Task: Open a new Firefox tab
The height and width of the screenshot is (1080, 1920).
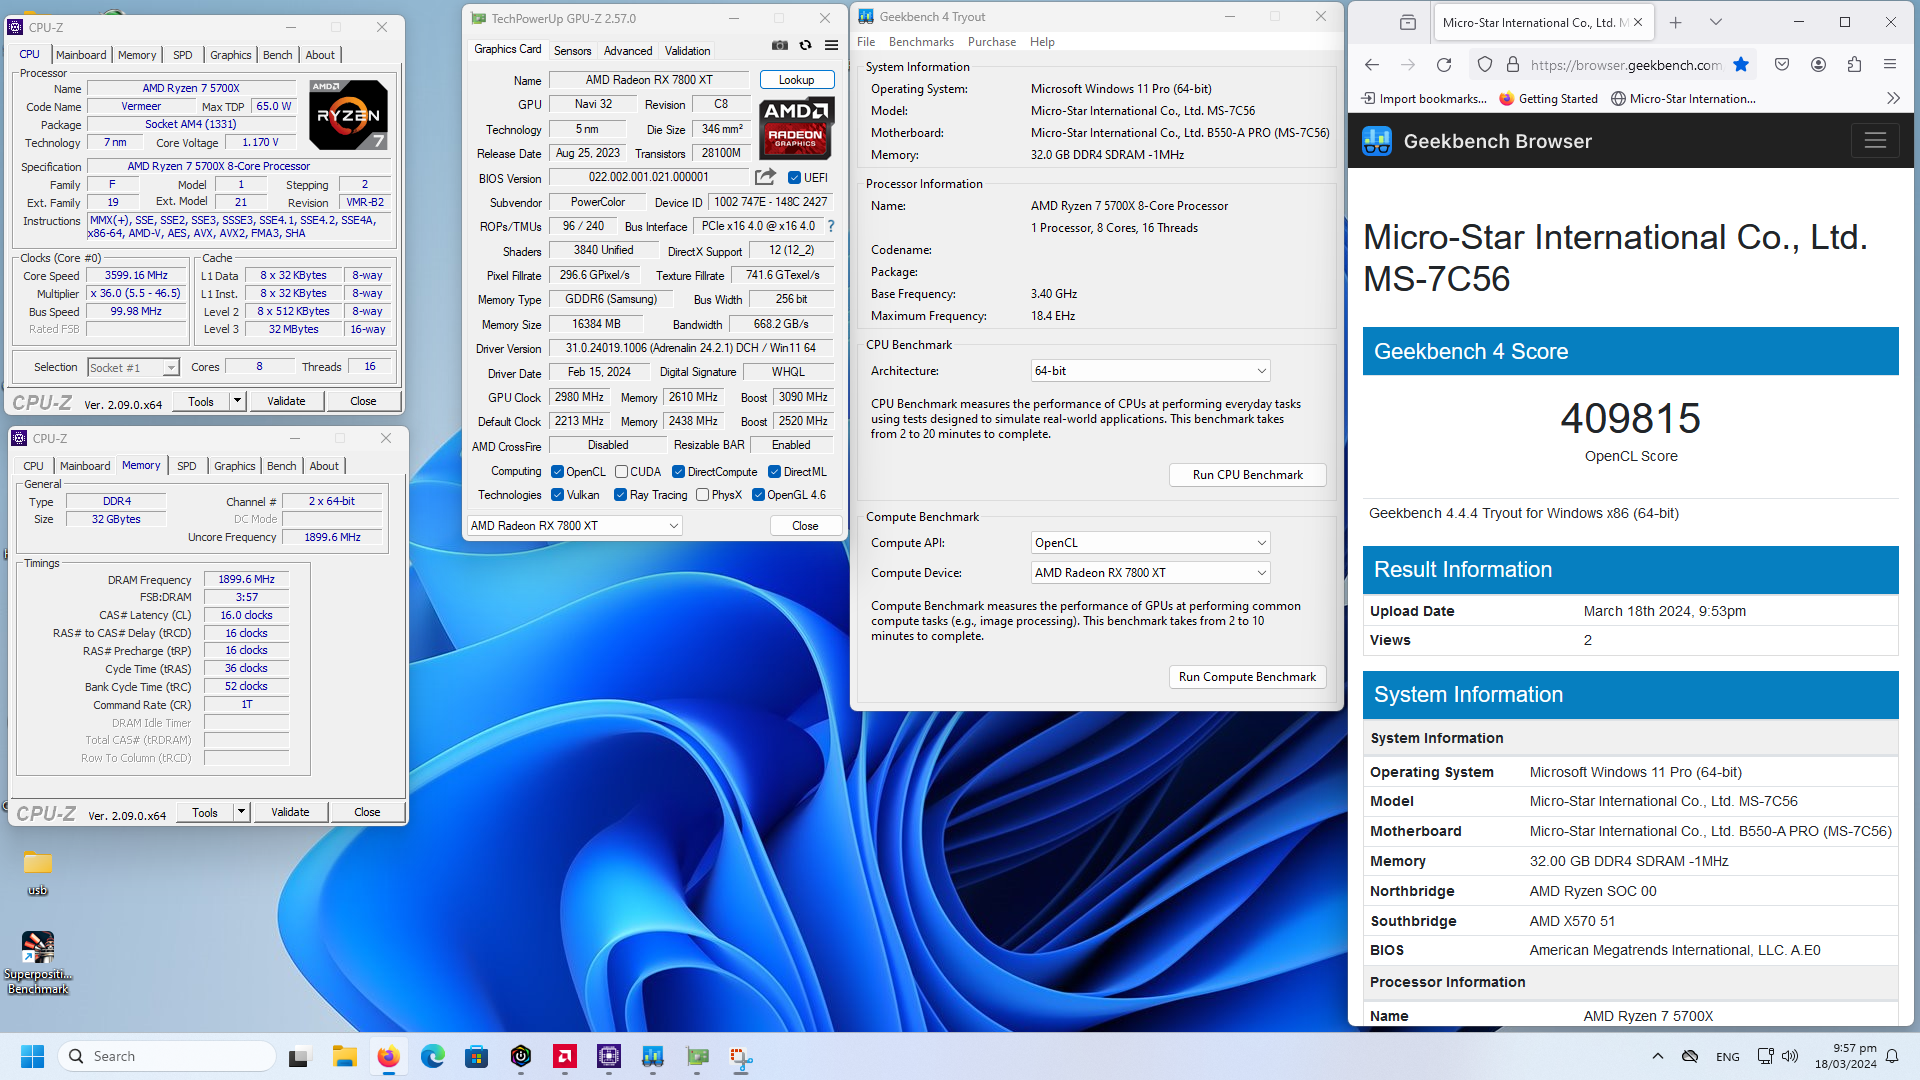Action: [x=1676, y=22]
